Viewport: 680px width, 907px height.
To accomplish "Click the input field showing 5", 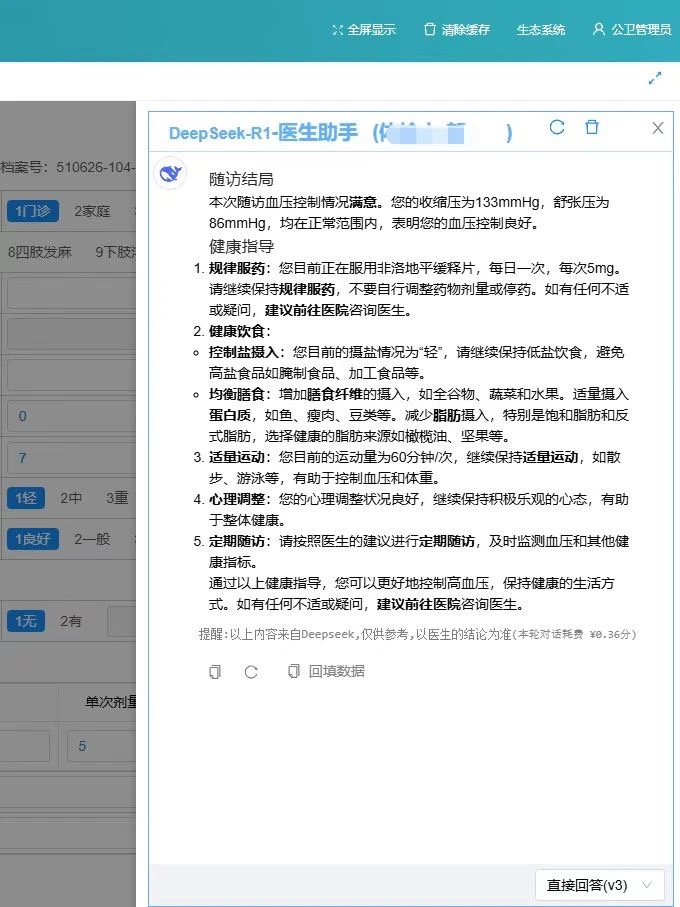I will (100, 746).
